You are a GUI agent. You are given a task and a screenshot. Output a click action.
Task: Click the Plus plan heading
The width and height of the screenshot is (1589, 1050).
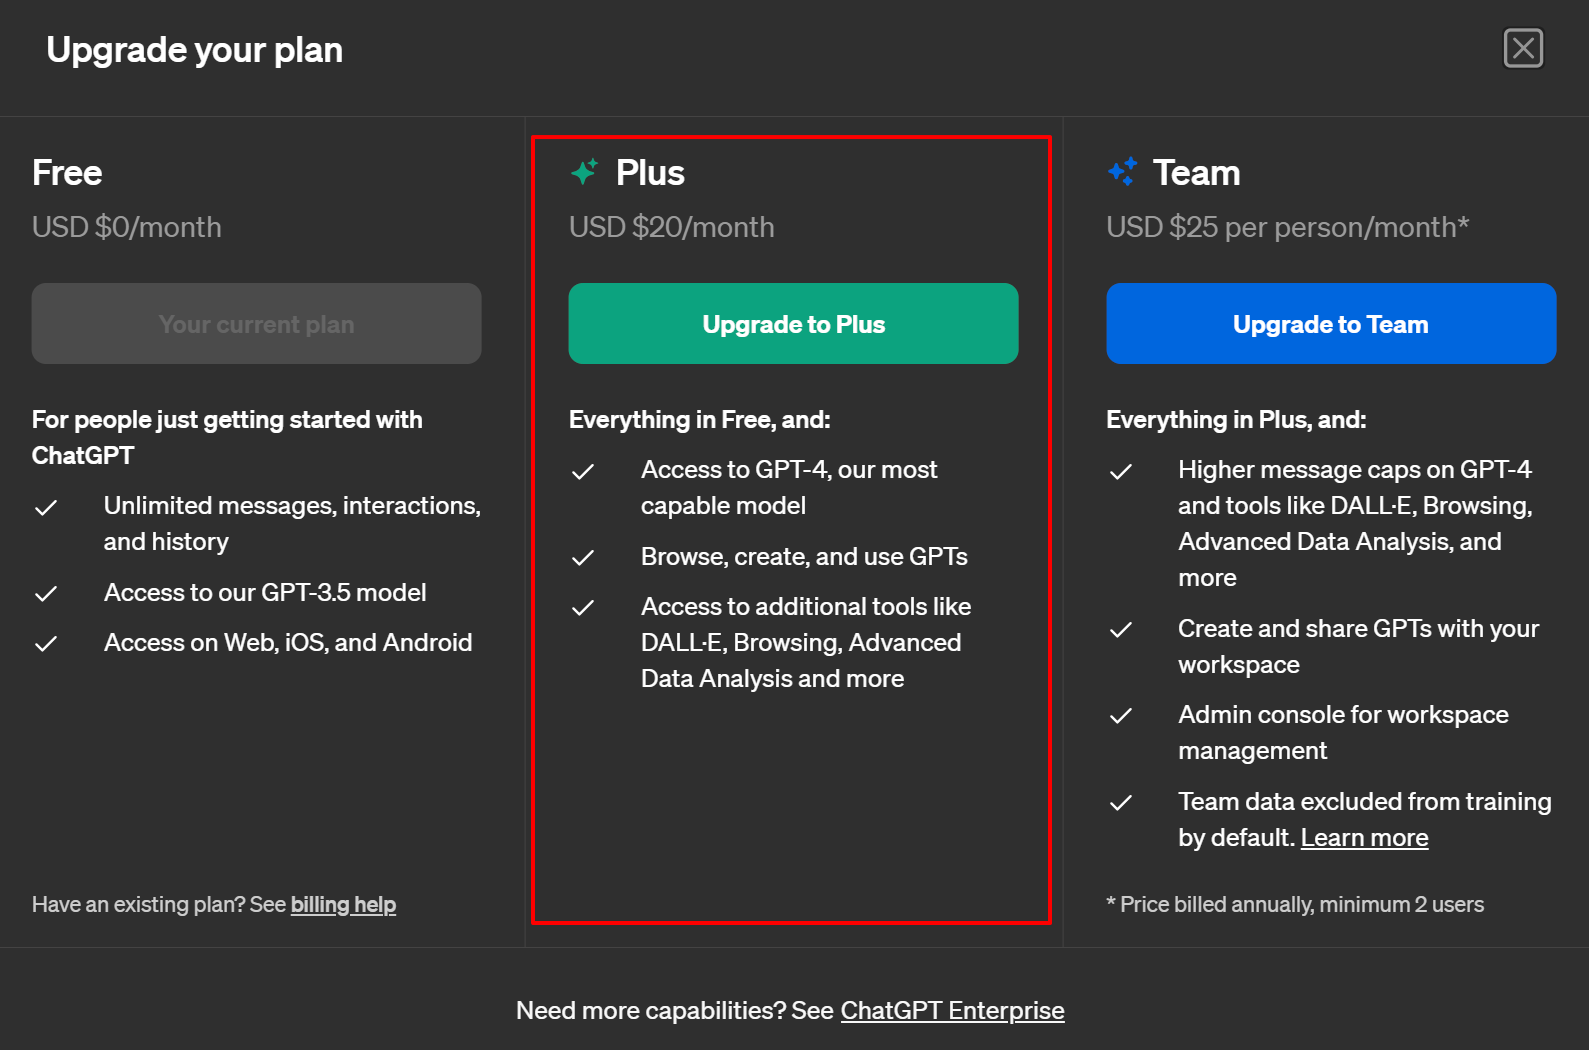pyautogui.click(x=650, y=172)
